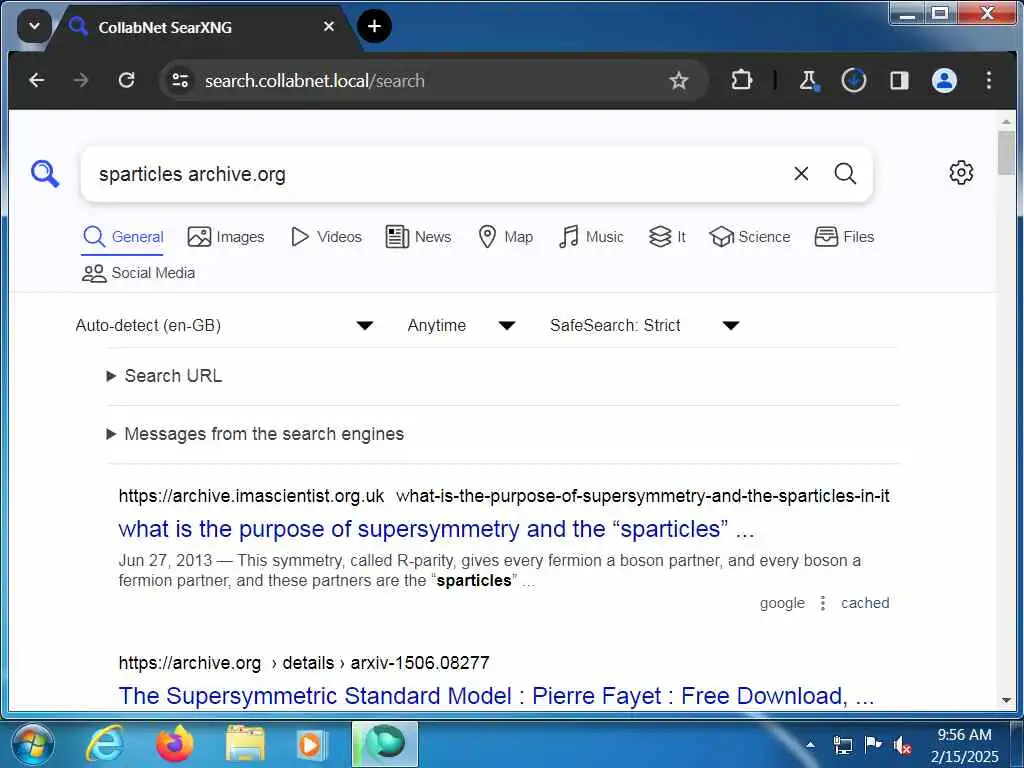Image resolution: width=1024 pixels, height=768 pixels.
Task: Open the Windows Start menu
Action: point(31,744)
